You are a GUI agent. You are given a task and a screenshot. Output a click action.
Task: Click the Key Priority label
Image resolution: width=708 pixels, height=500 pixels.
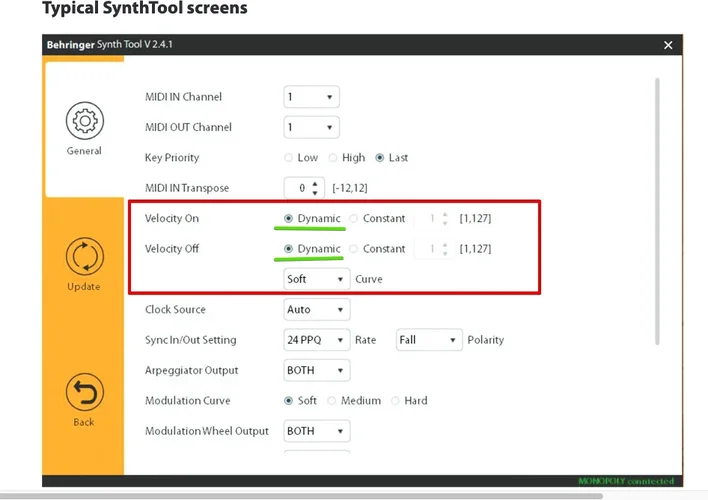click(x=172, y=158)
